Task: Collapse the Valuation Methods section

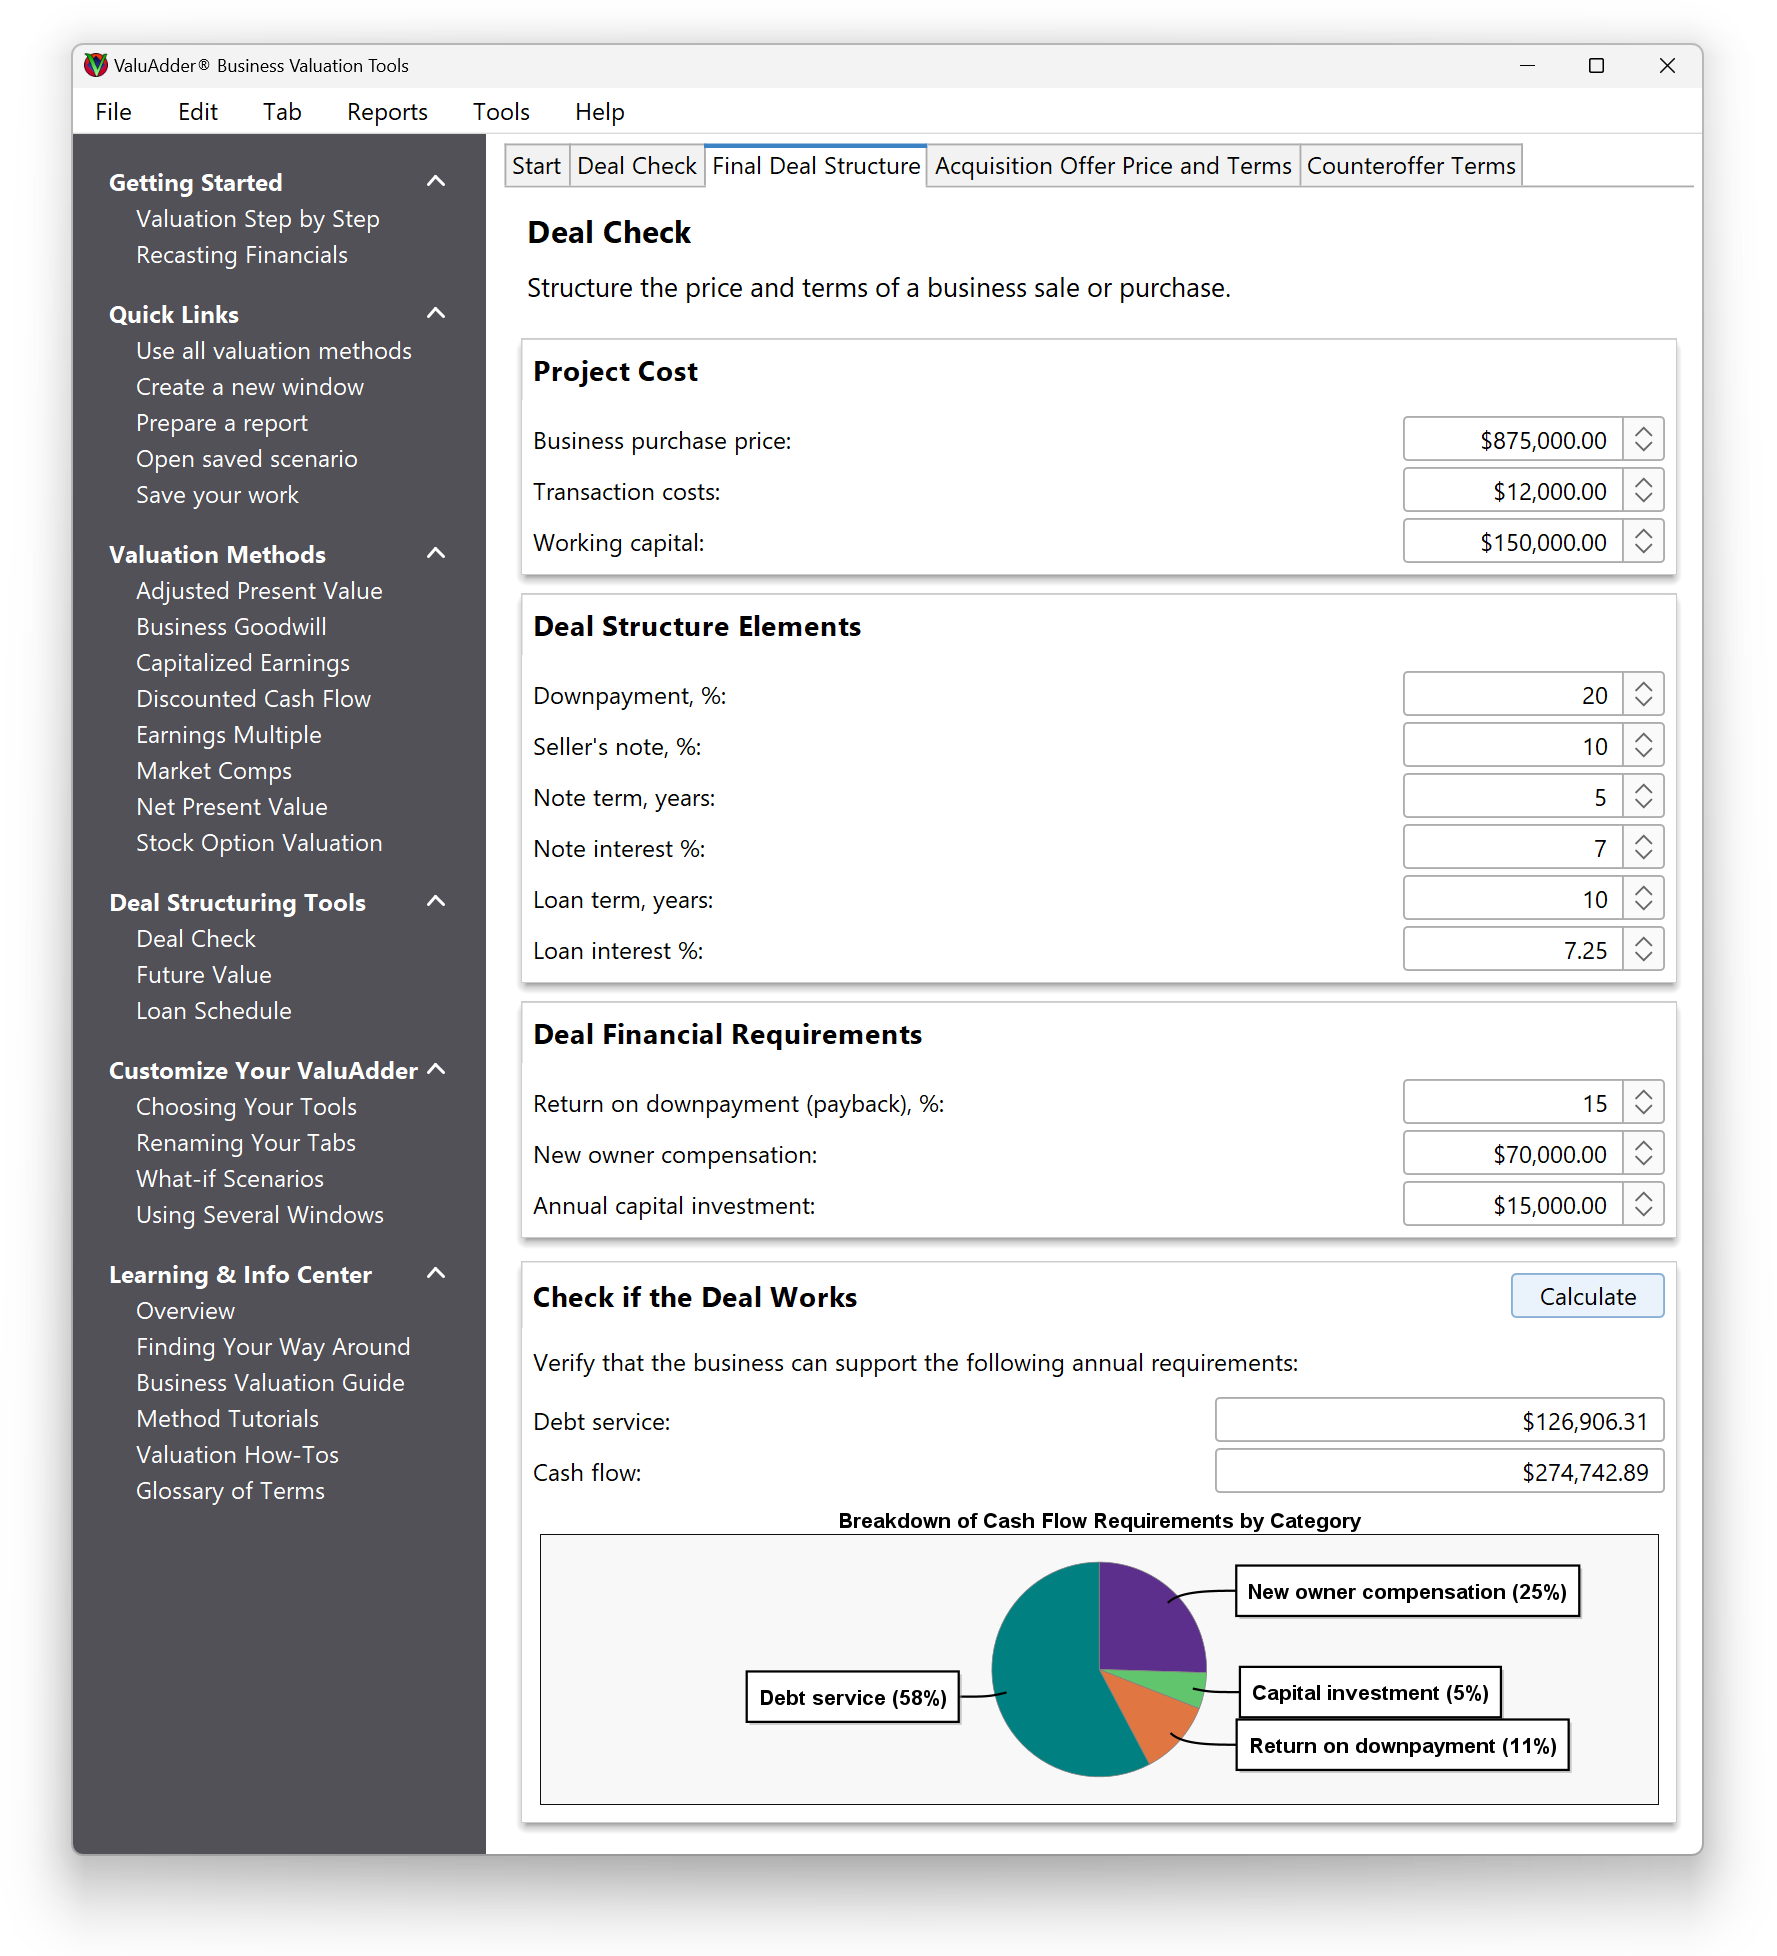Action: pyautogui.click(x=435, y=553)
